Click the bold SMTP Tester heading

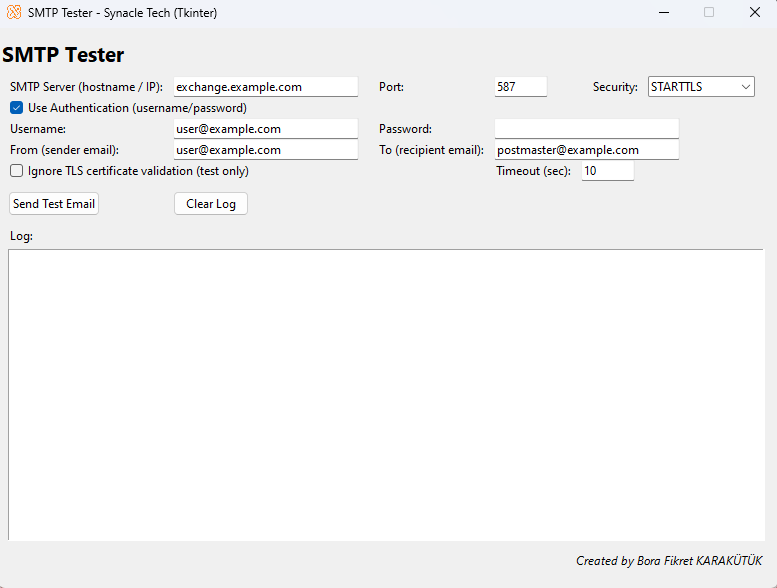point(64,55)
